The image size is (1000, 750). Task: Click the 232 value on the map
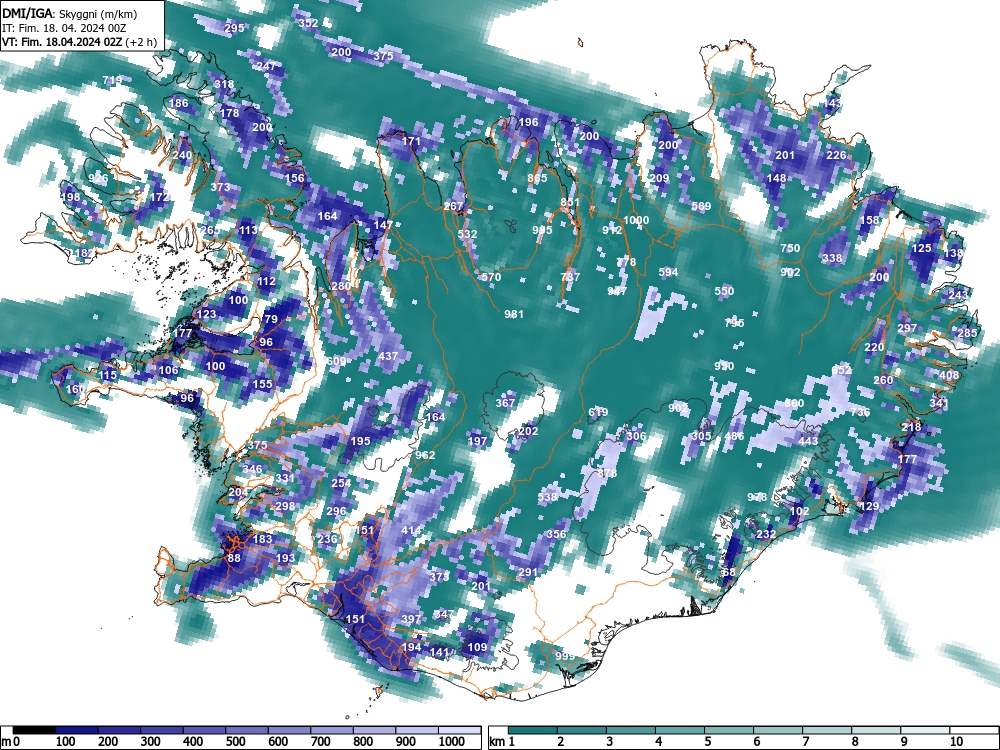766,534
